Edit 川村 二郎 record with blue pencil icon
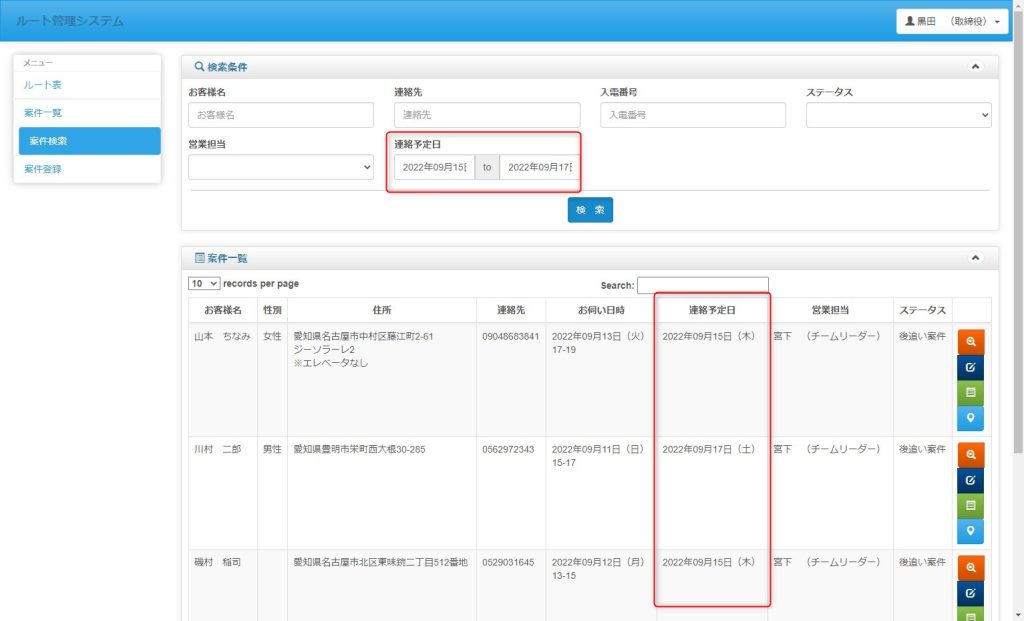 (x=970, y=481)
